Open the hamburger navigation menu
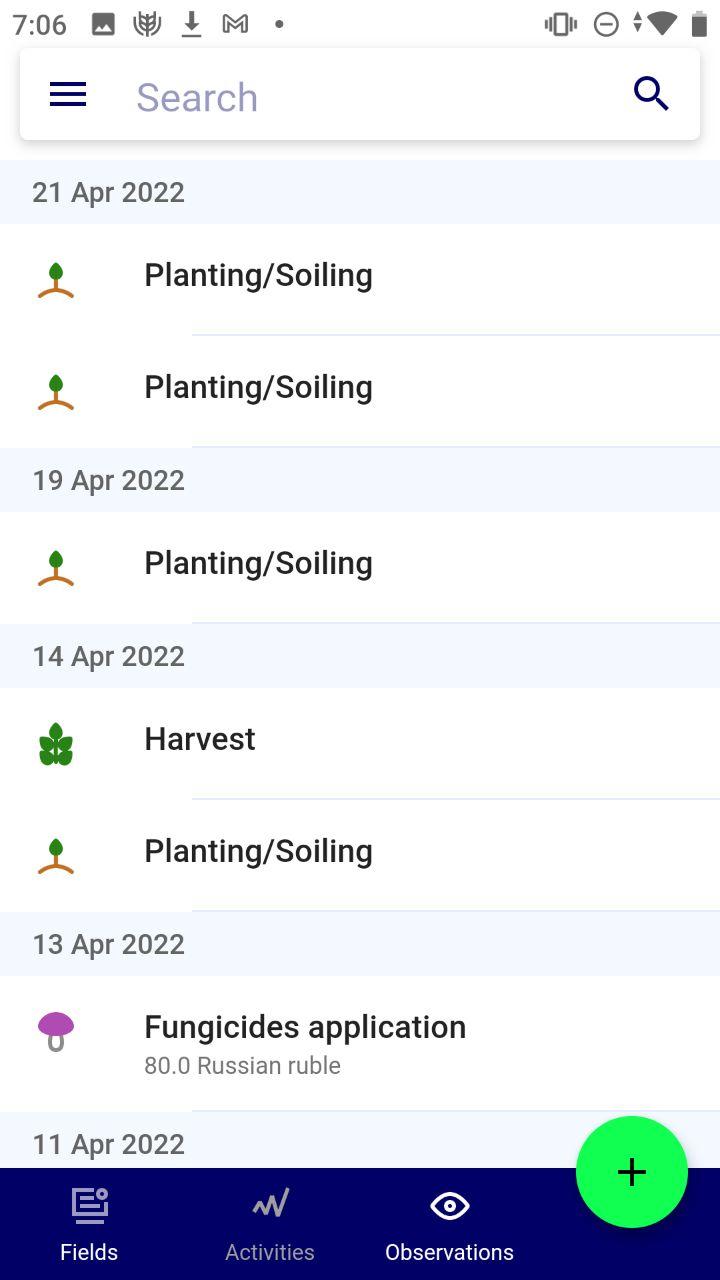The image size is (720, 1280). pyautogui.click(x=68, y=95)
